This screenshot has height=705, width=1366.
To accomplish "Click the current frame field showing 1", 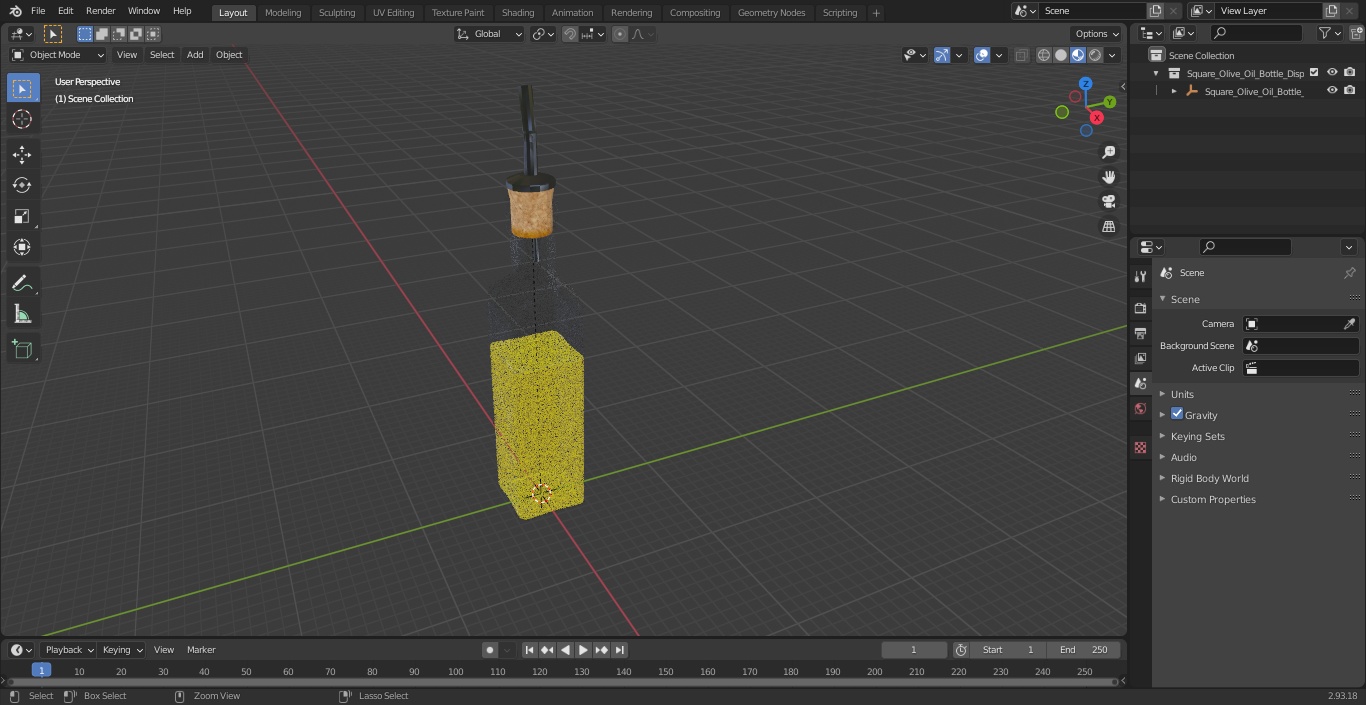I will pyautogui.click(x=913, y=650).
